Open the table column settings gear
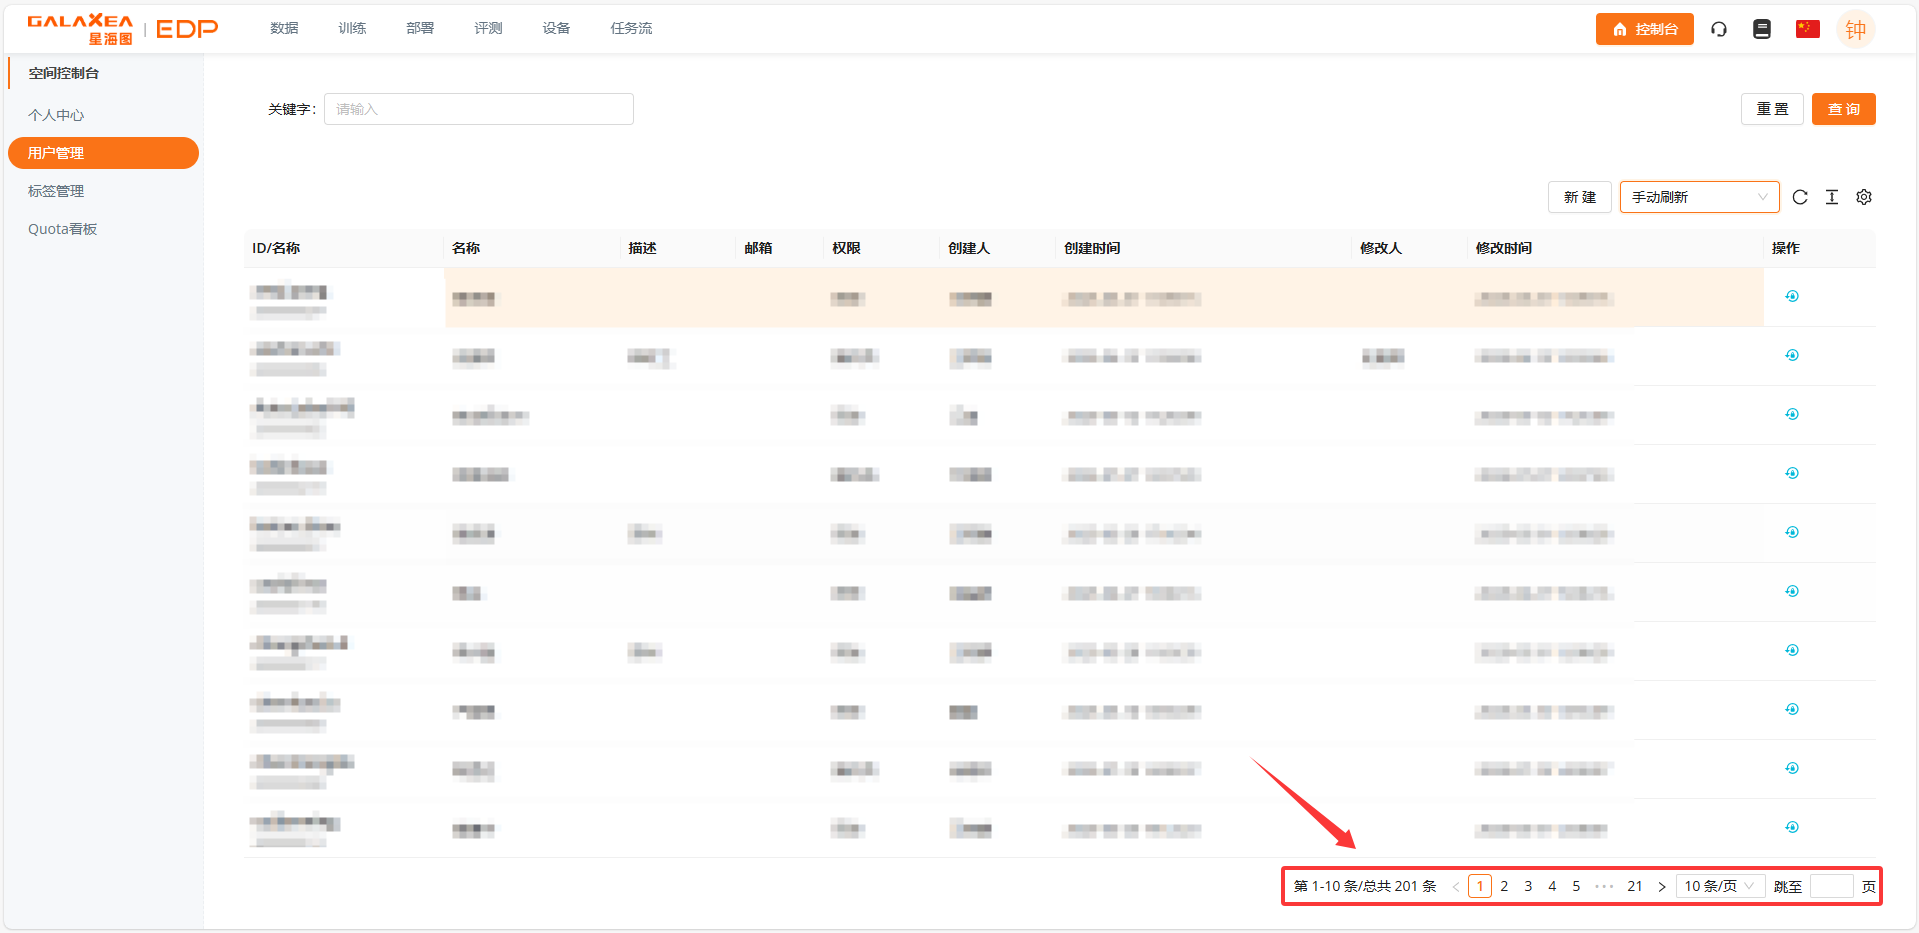The width and height of the screenshot is (1919, 933). tap(1864, 197)
